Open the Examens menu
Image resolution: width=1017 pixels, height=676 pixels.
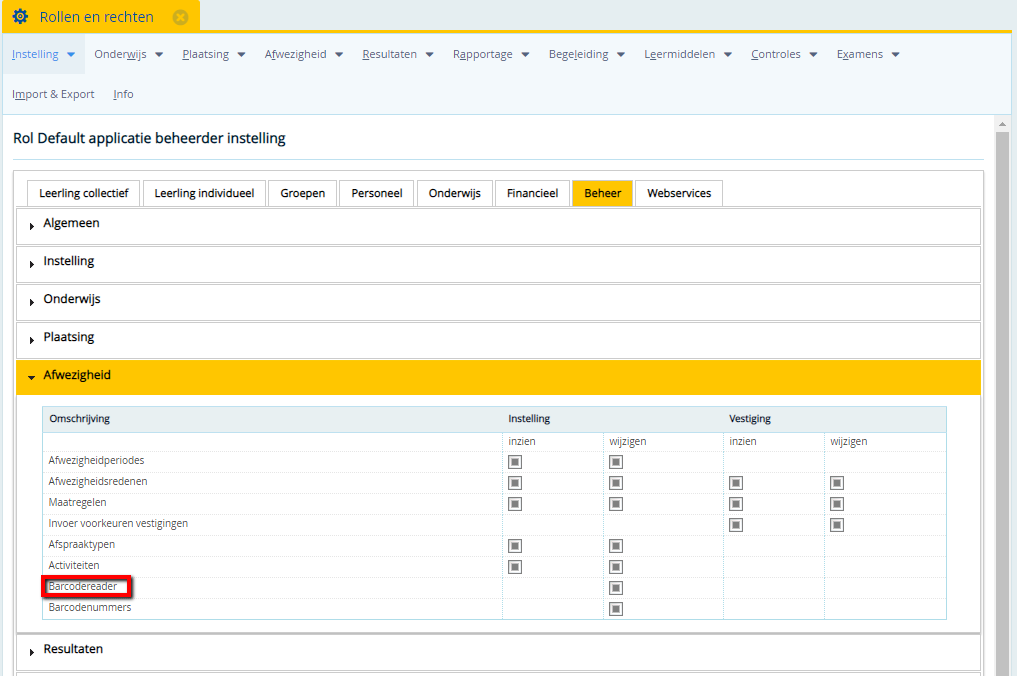[x=868, y=54]
